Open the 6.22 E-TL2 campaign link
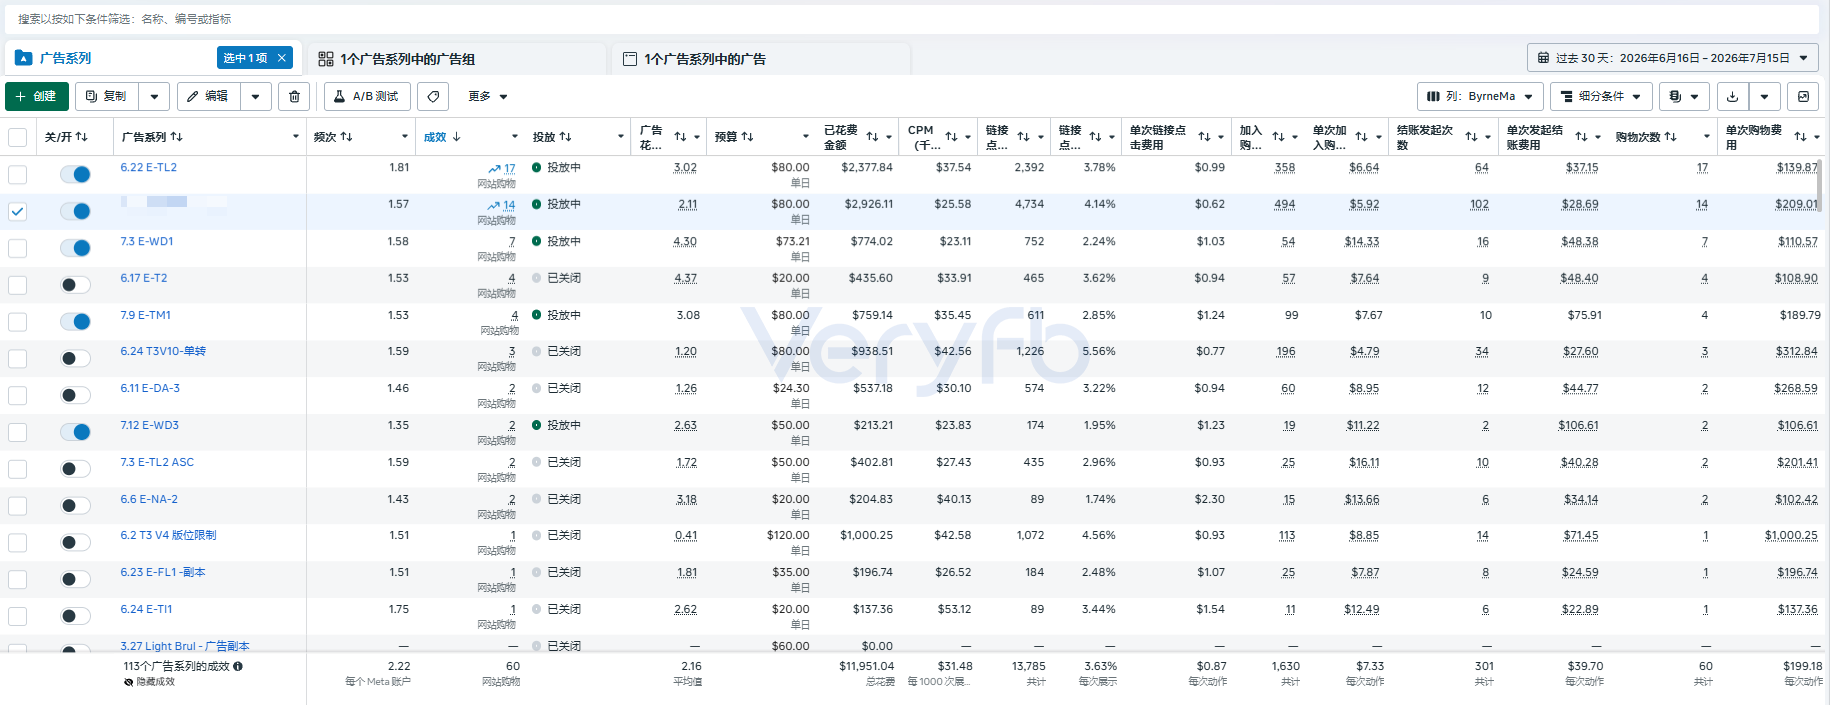 click(x=149, y=167)
